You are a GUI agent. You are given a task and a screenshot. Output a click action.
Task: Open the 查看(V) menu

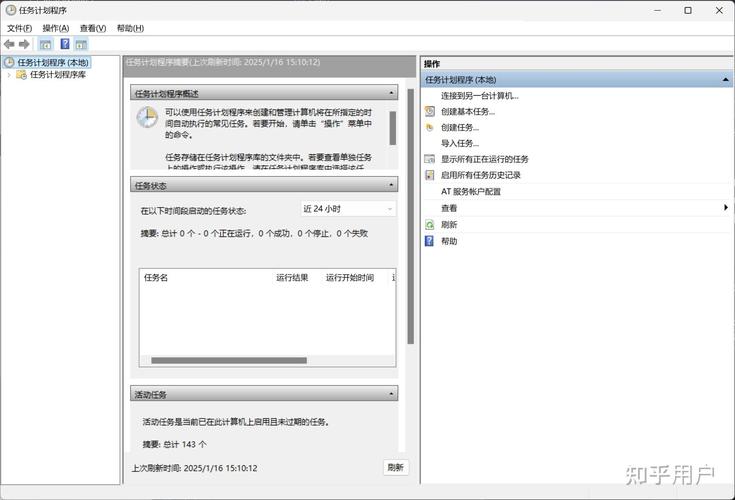pyautogui.click(x=93, y=29)
